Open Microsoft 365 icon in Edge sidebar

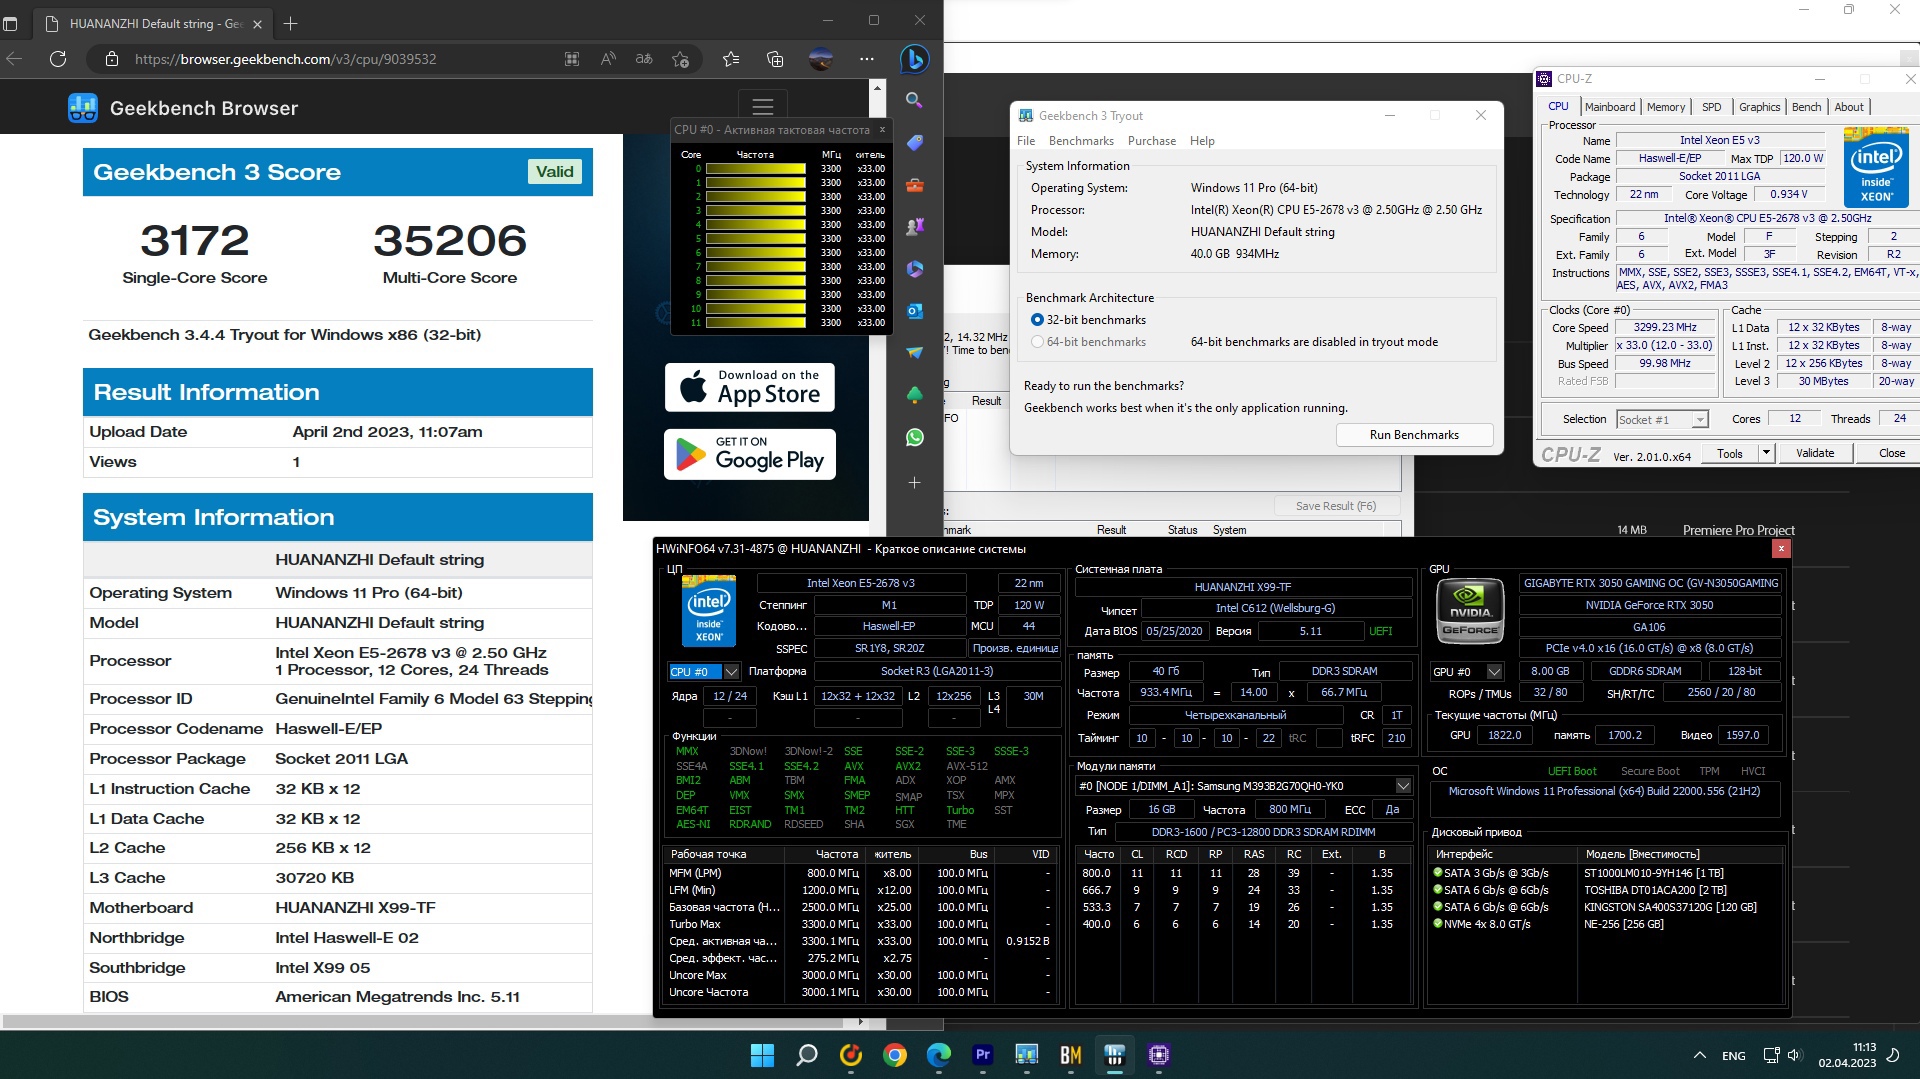914,269
